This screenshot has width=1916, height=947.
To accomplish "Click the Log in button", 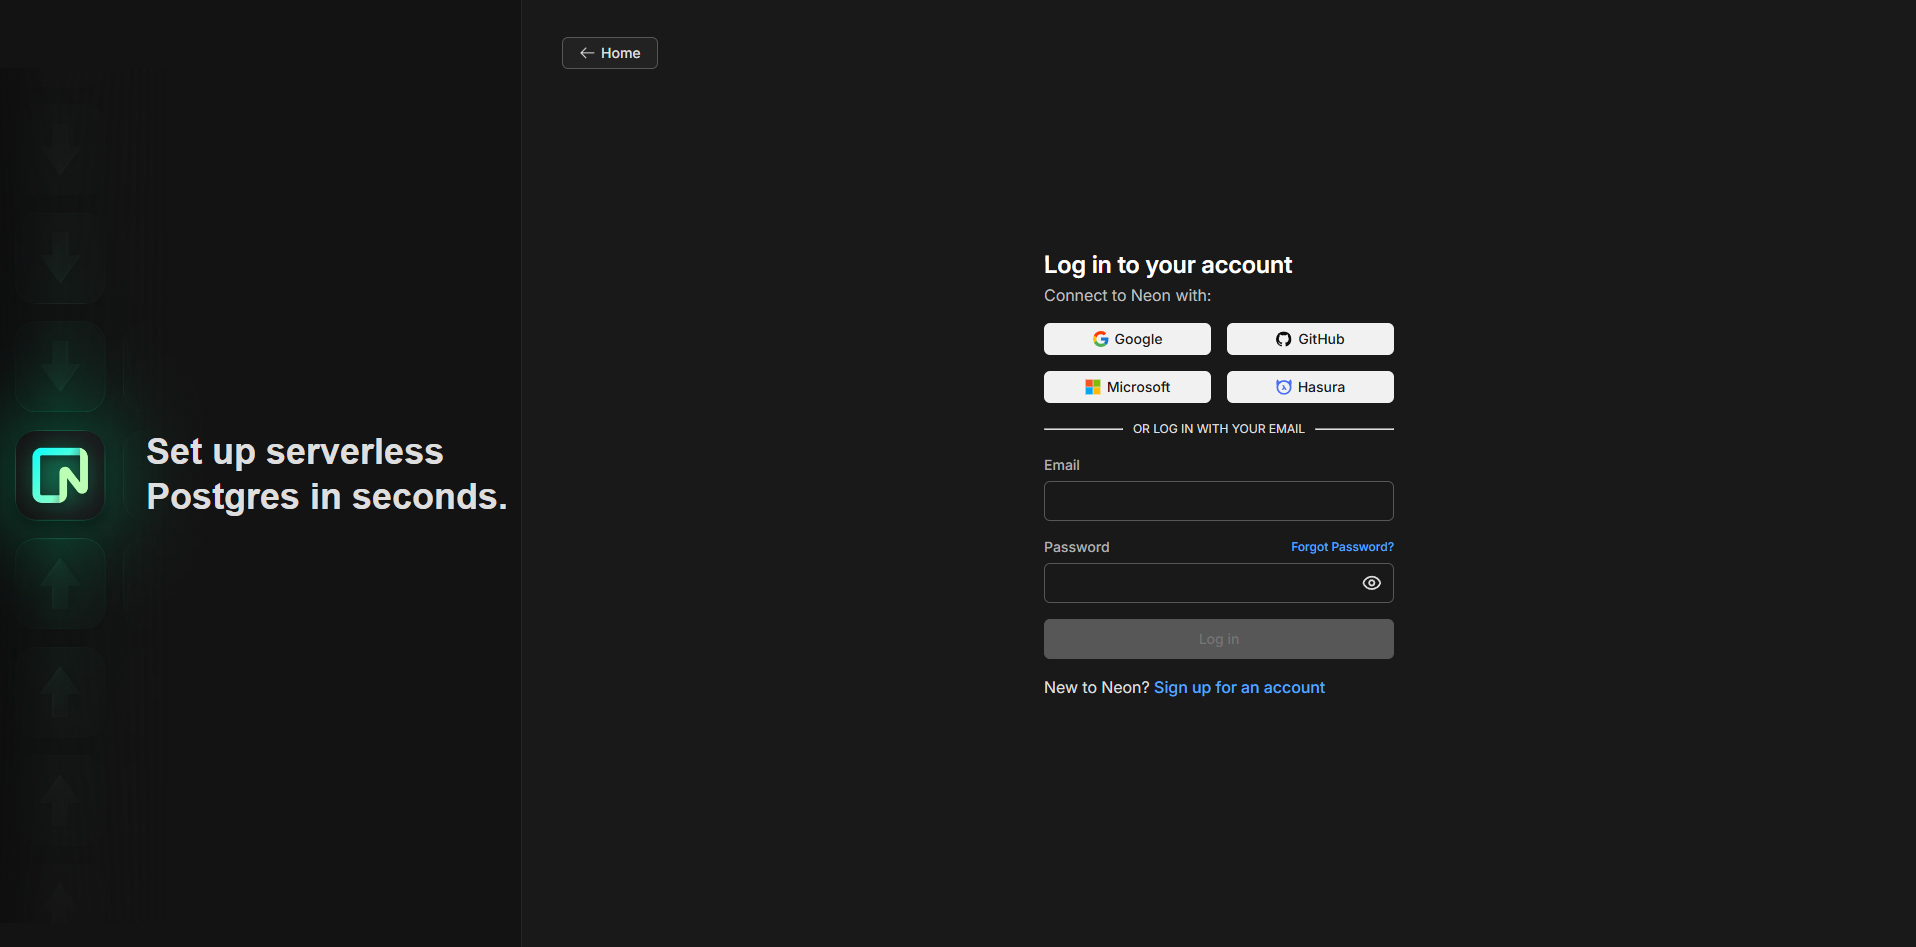I will (x=1219, y=639).
